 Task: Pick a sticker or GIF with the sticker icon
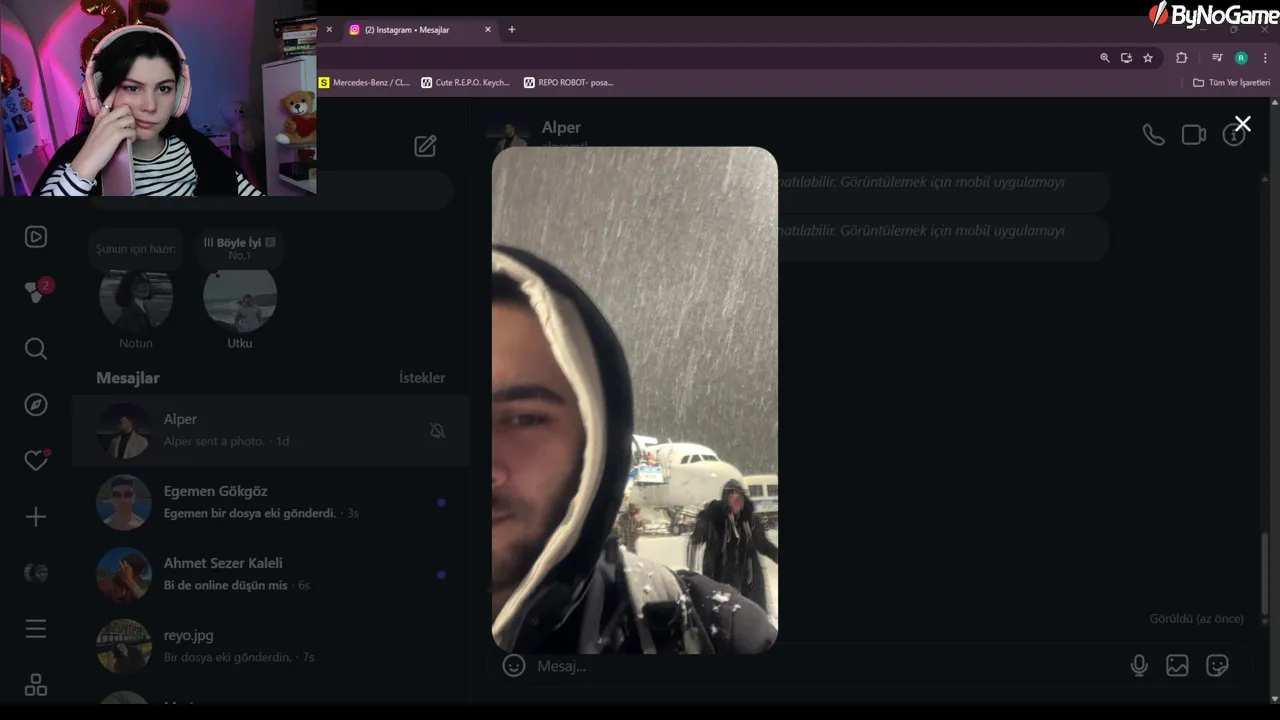(x=1217, y=666)
